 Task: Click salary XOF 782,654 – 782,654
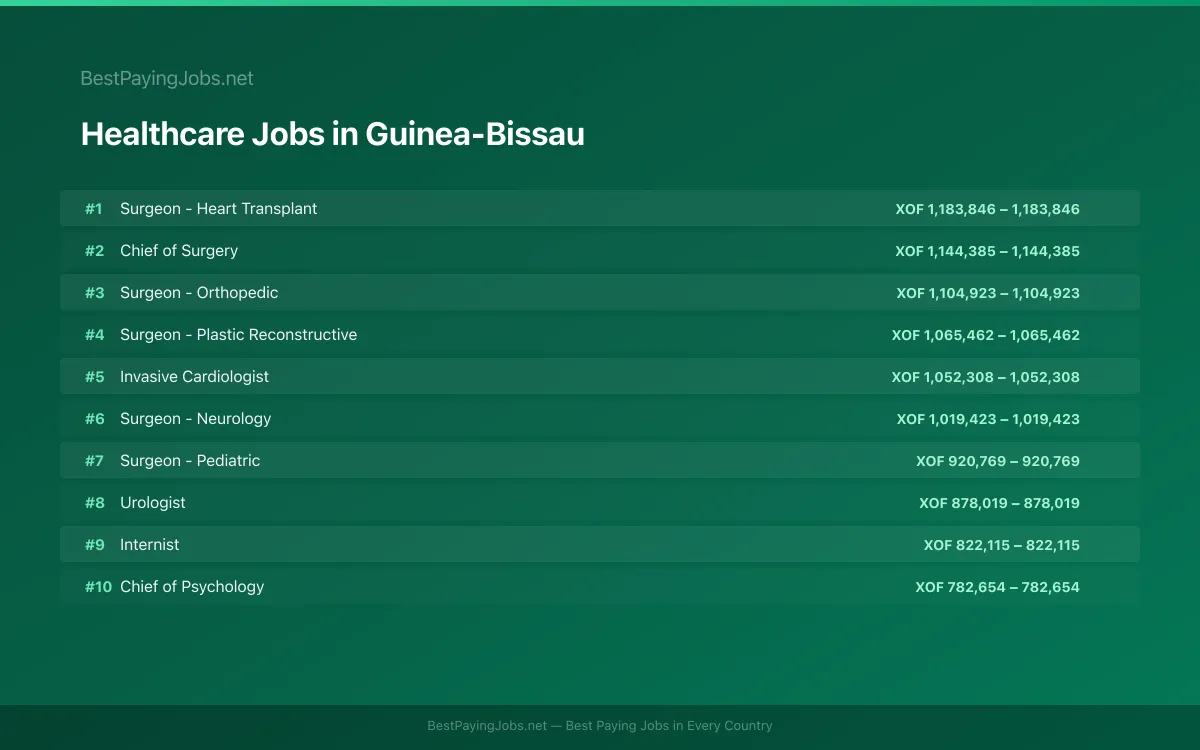coord(998,587)
